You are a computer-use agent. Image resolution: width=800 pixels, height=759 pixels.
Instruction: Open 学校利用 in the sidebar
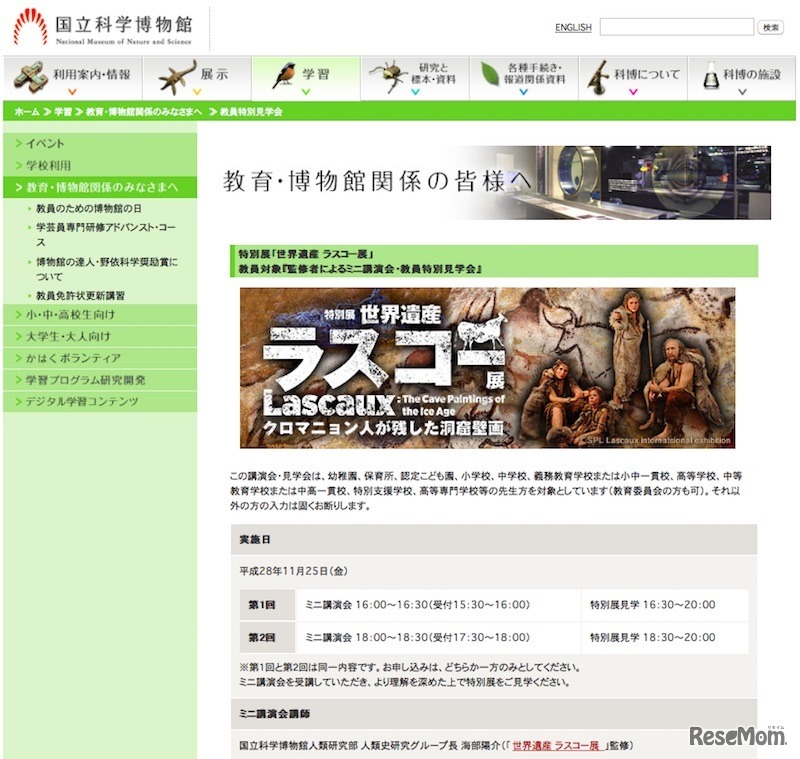click(100, 165)
